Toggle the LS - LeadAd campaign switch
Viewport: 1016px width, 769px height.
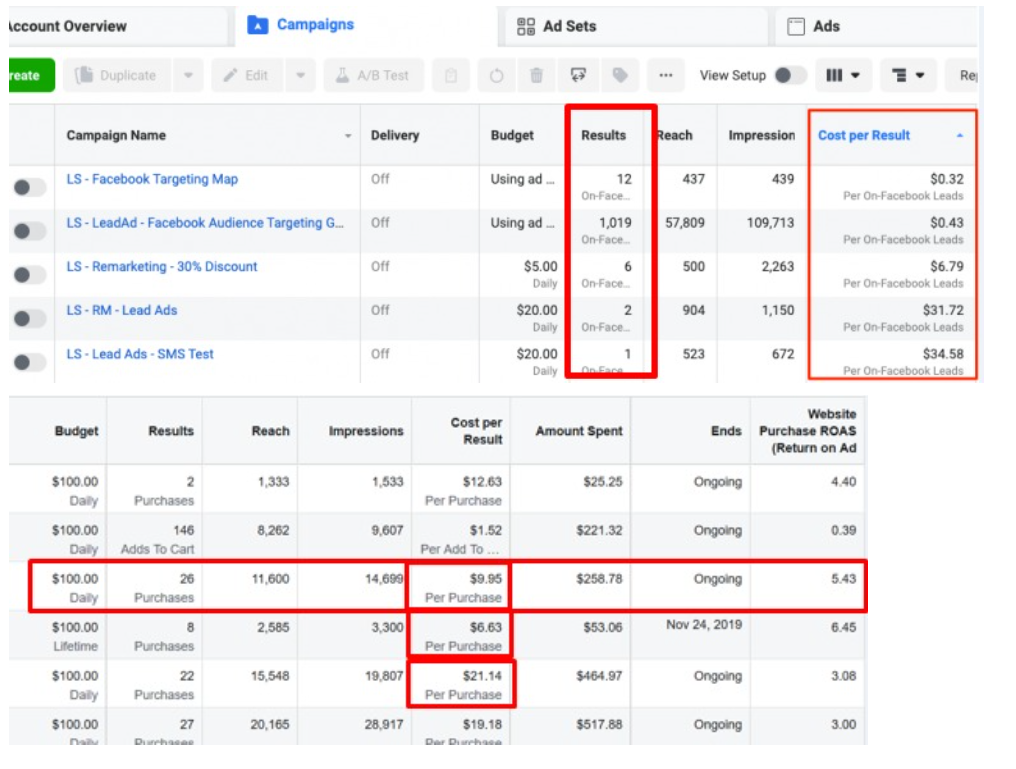tap(29, 231)
